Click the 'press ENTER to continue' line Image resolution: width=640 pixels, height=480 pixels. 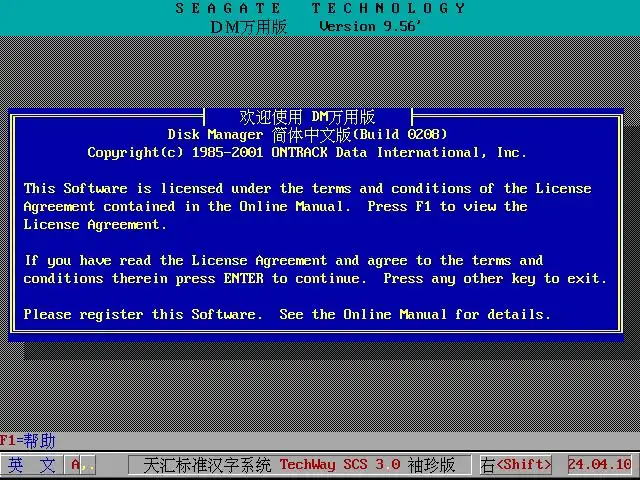315,278
